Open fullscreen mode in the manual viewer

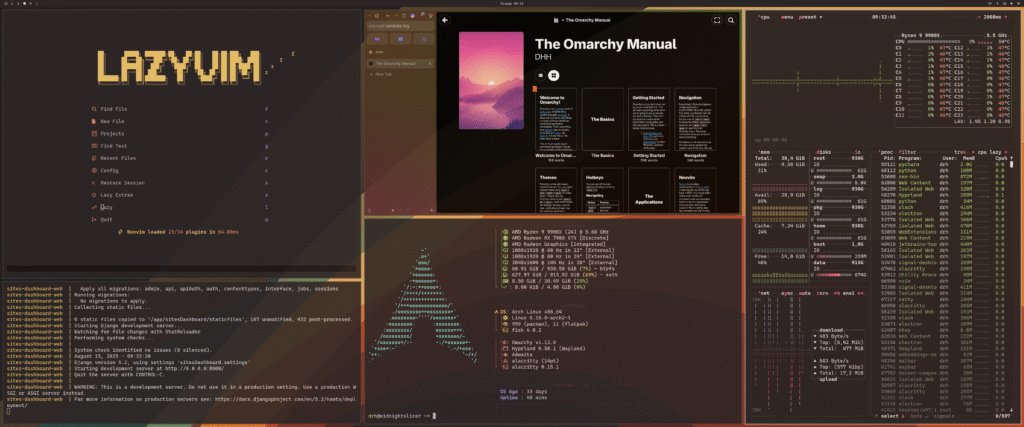(x=716, y=20)
